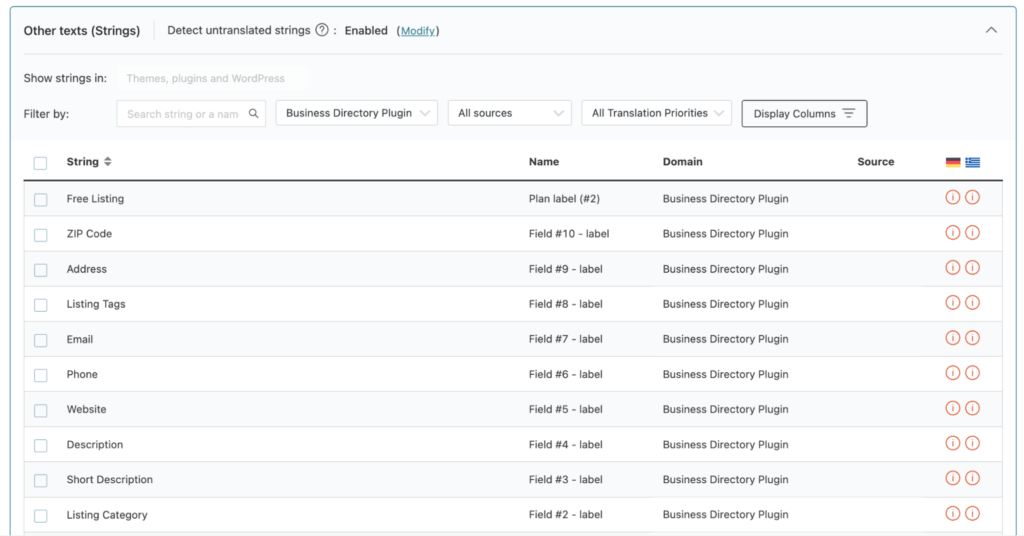Open the Modify link
Viewport: 1024px width, 536px height.
point(418,31)
